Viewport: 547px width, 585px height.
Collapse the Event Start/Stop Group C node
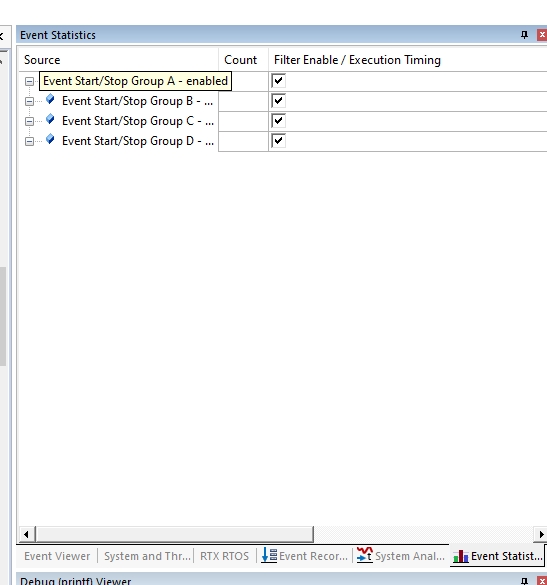pos(29,122)
